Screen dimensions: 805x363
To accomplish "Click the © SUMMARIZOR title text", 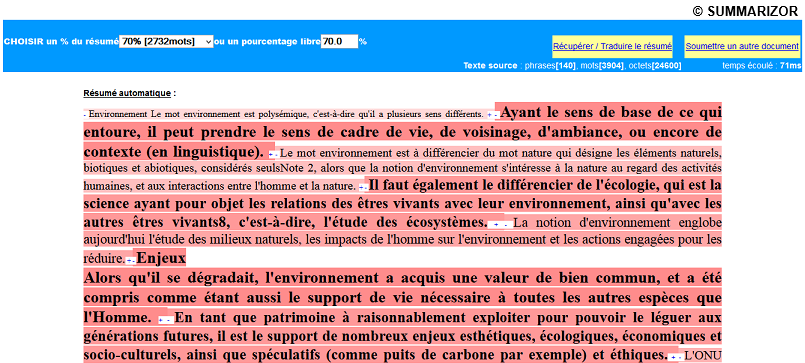I will point(745,12).
